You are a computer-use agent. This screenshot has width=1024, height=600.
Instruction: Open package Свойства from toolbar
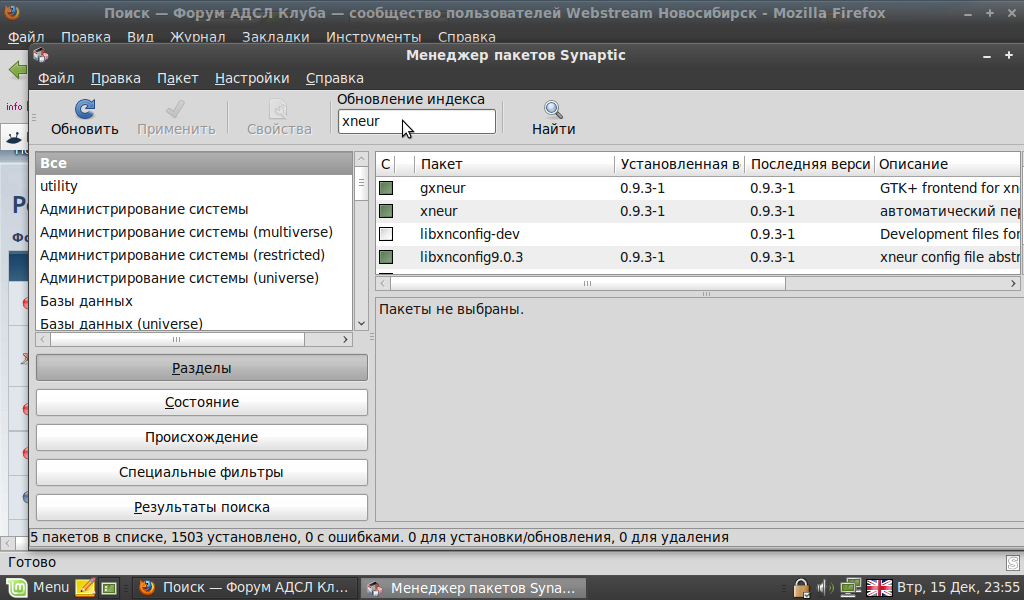click(x=279, y=118)
